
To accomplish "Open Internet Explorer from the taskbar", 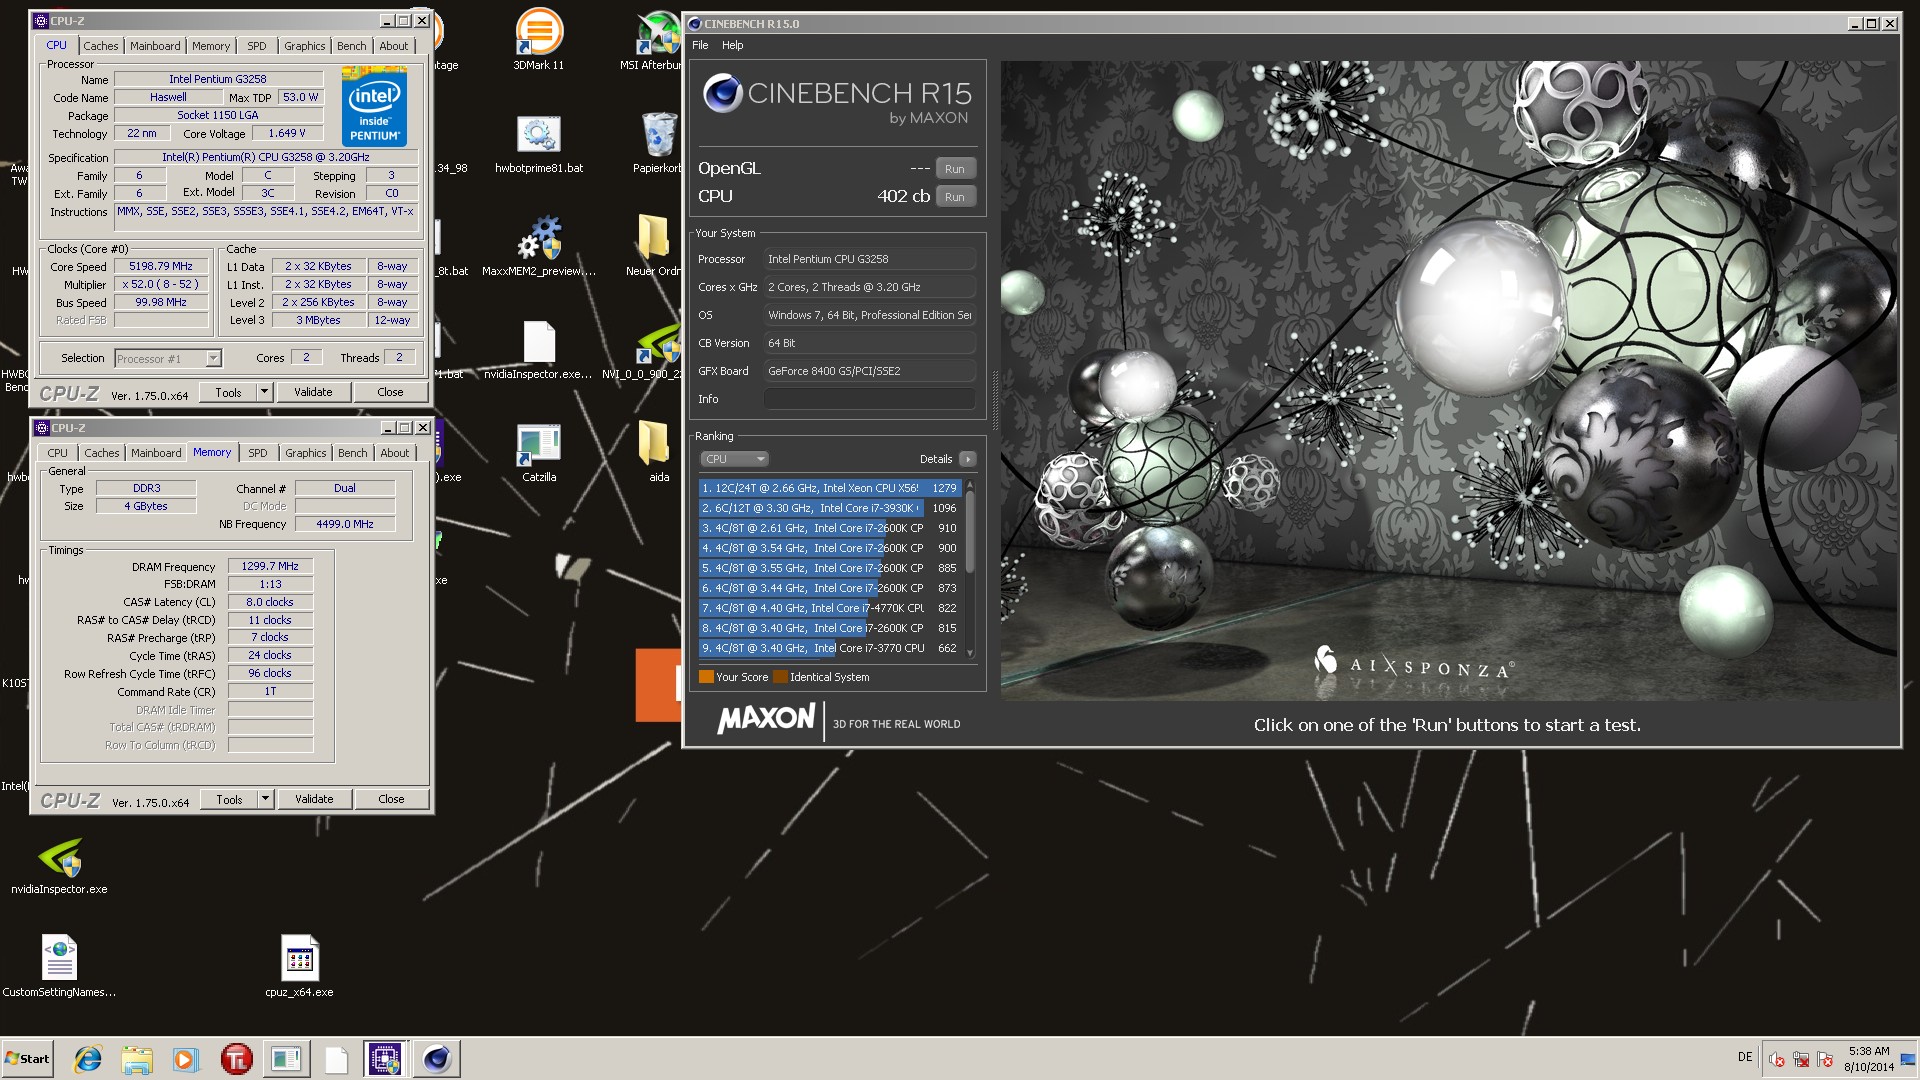I will pos(88,1059).
